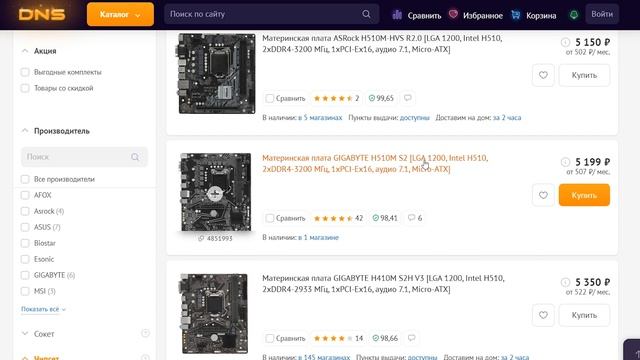
Task: Click Купить for GIGABYTE H410M S2H V3
Action: (584, 315)
